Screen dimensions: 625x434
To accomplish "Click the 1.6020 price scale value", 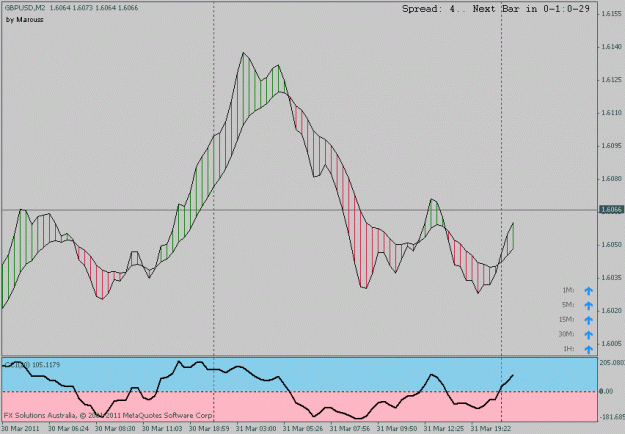I will 612,310.
